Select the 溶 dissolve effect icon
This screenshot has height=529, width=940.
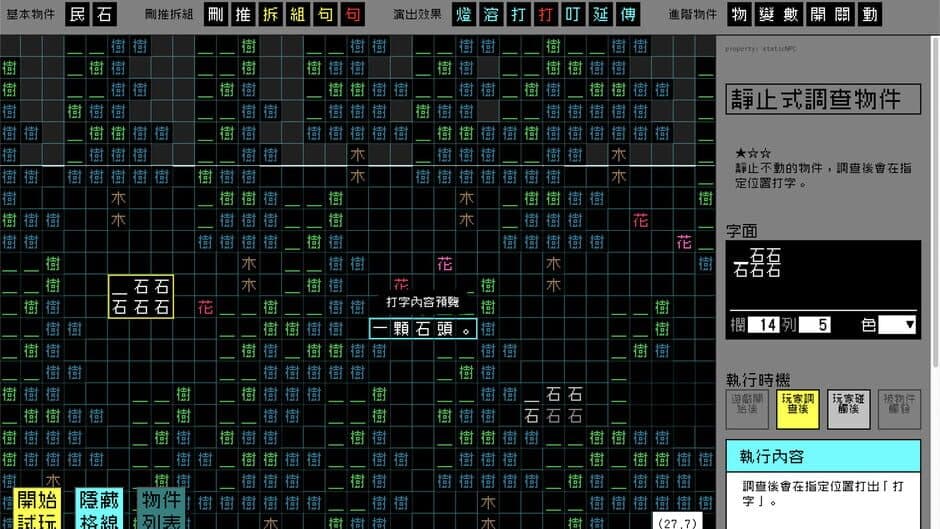[492, 14]
